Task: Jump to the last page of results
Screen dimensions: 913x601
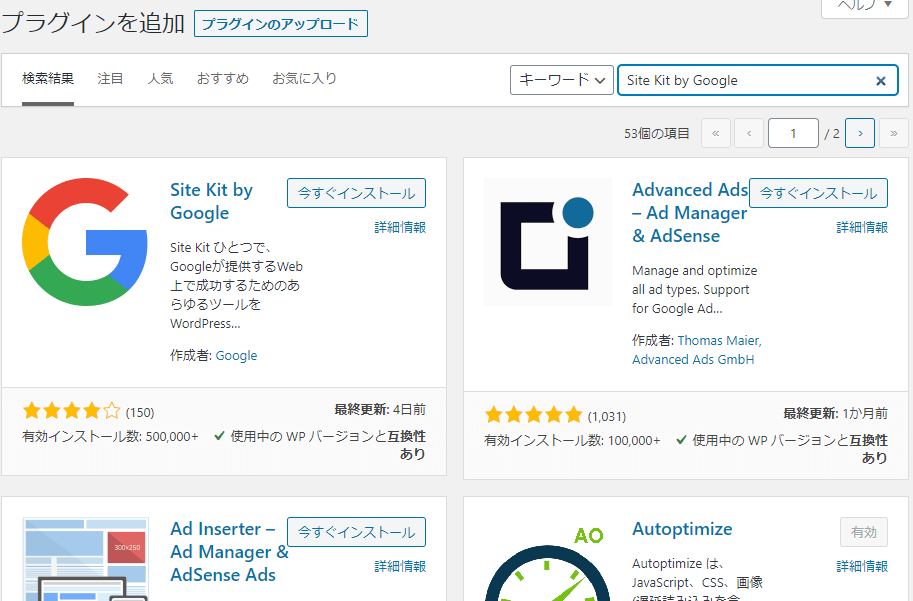Action: (x=894, y=133)
